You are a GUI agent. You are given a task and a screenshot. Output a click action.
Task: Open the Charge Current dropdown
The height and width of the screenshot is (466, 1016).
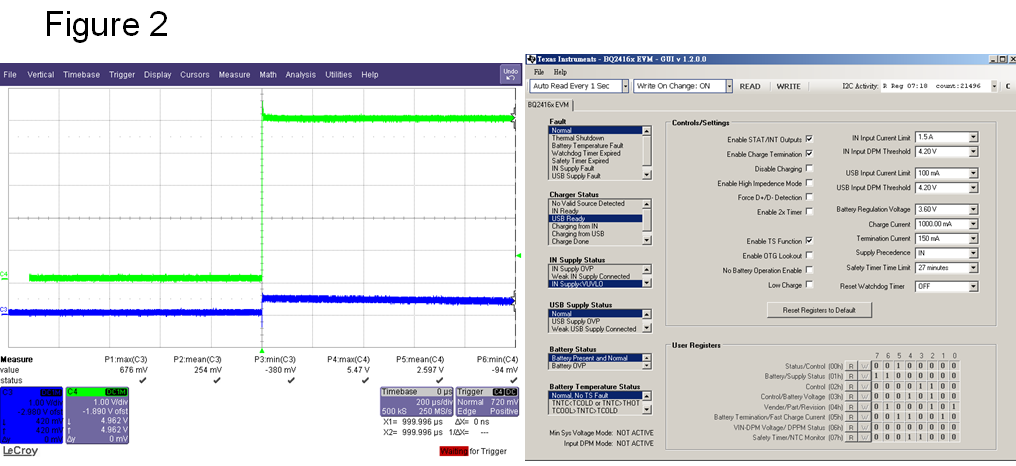pos(973,224)
